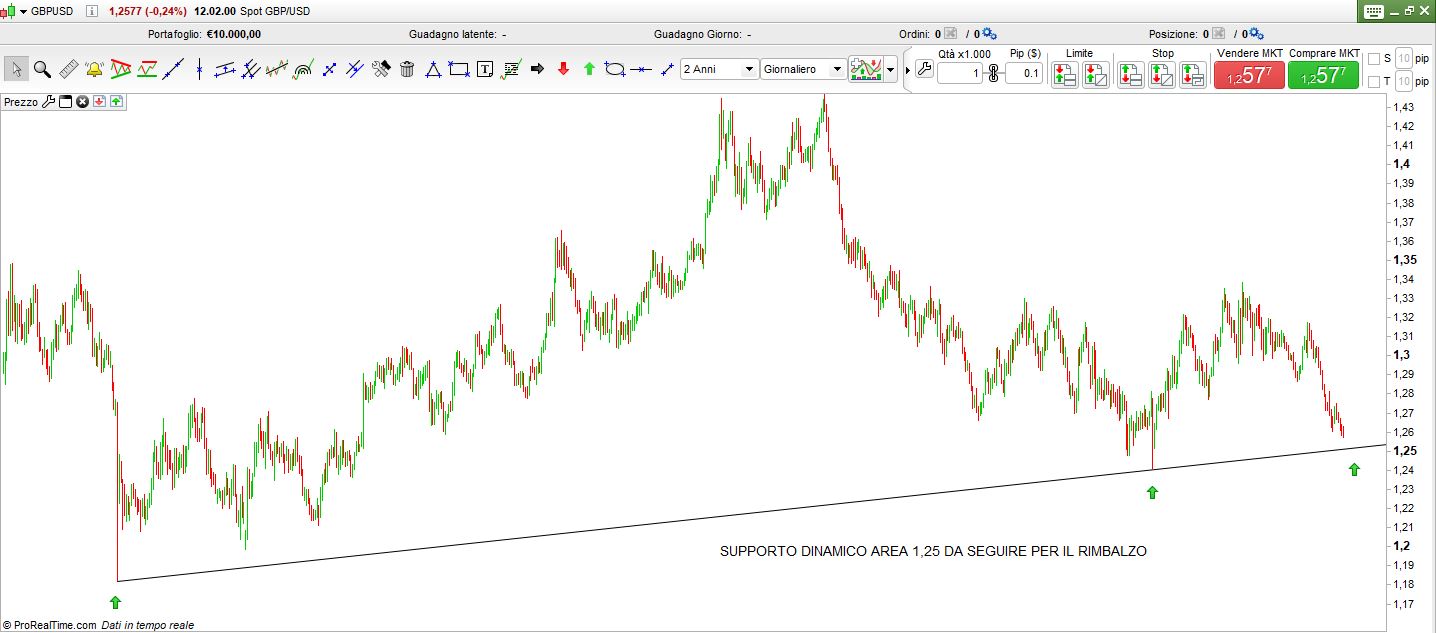Click the Vendere MKT sell button
1436x633 pixels.
[1248, 75]
